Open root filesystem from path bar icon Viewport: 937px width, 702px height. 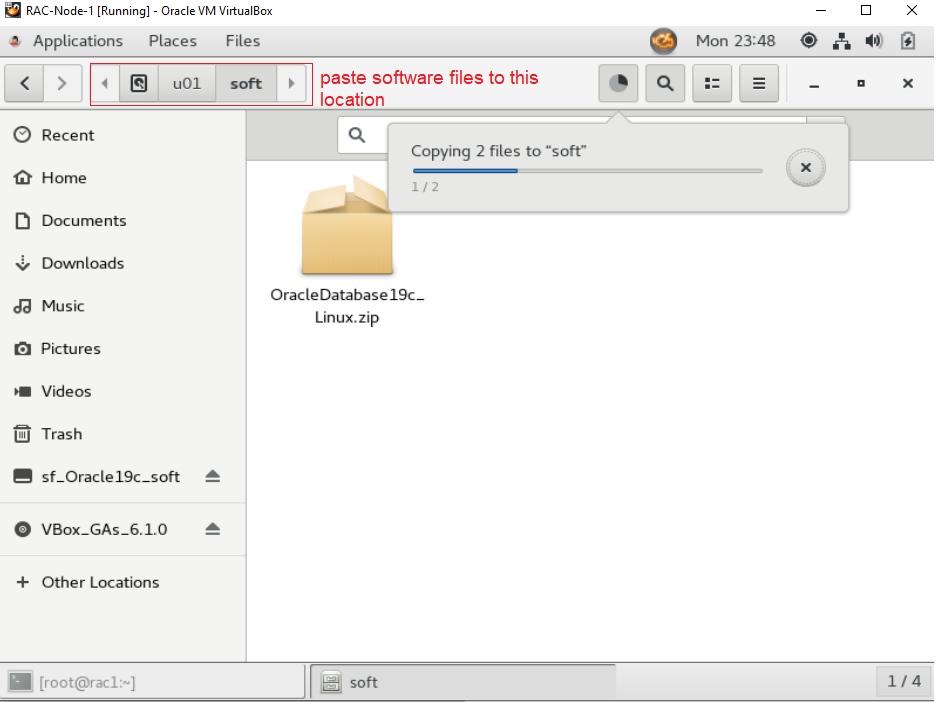[139, 83]
